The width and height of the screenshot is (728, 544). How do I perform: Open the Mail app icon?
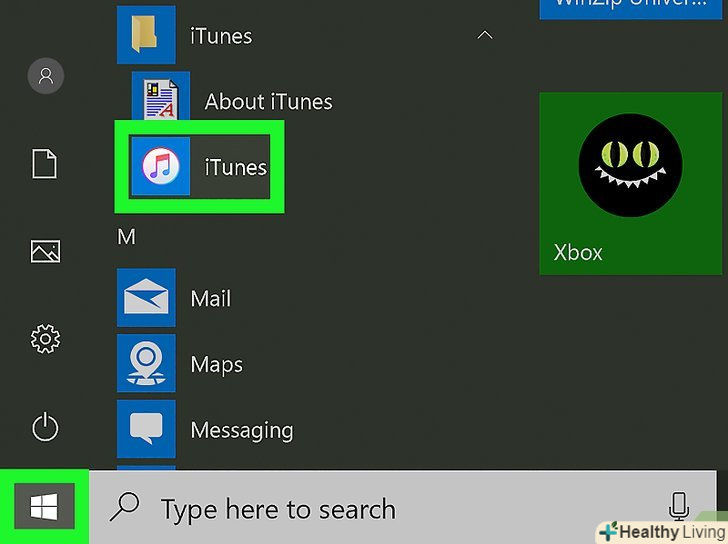coord(146,298)
